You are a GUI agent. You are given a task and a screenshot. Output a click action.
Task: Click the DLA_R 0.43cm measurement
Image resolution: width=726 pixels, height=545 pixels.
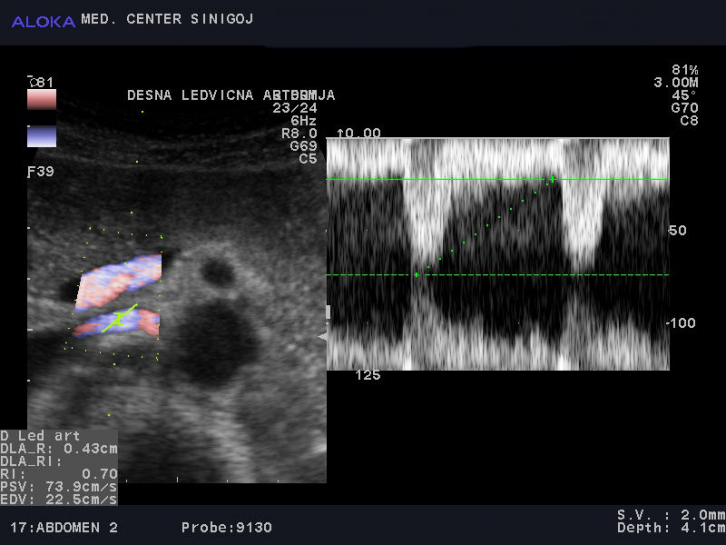click(59, 449)
